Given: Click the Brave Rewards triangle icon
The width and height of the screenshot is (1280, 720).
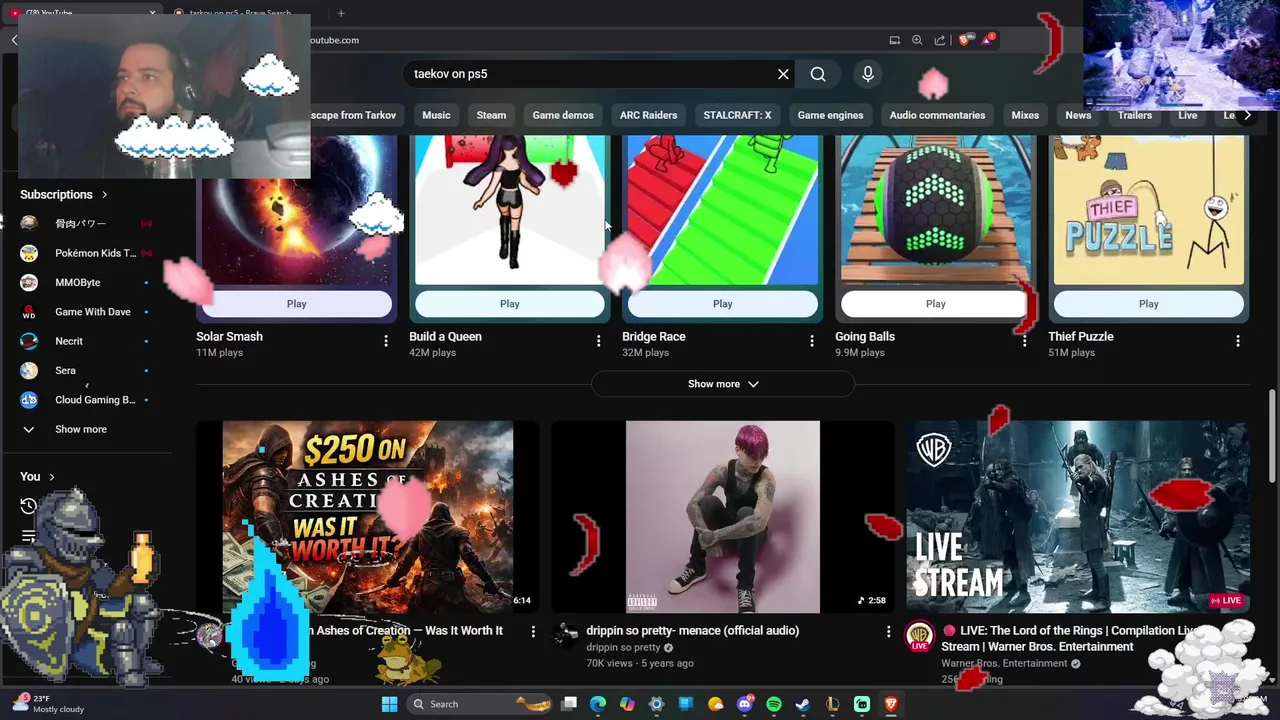Looking at the screenshot, I should click(987, 40).
